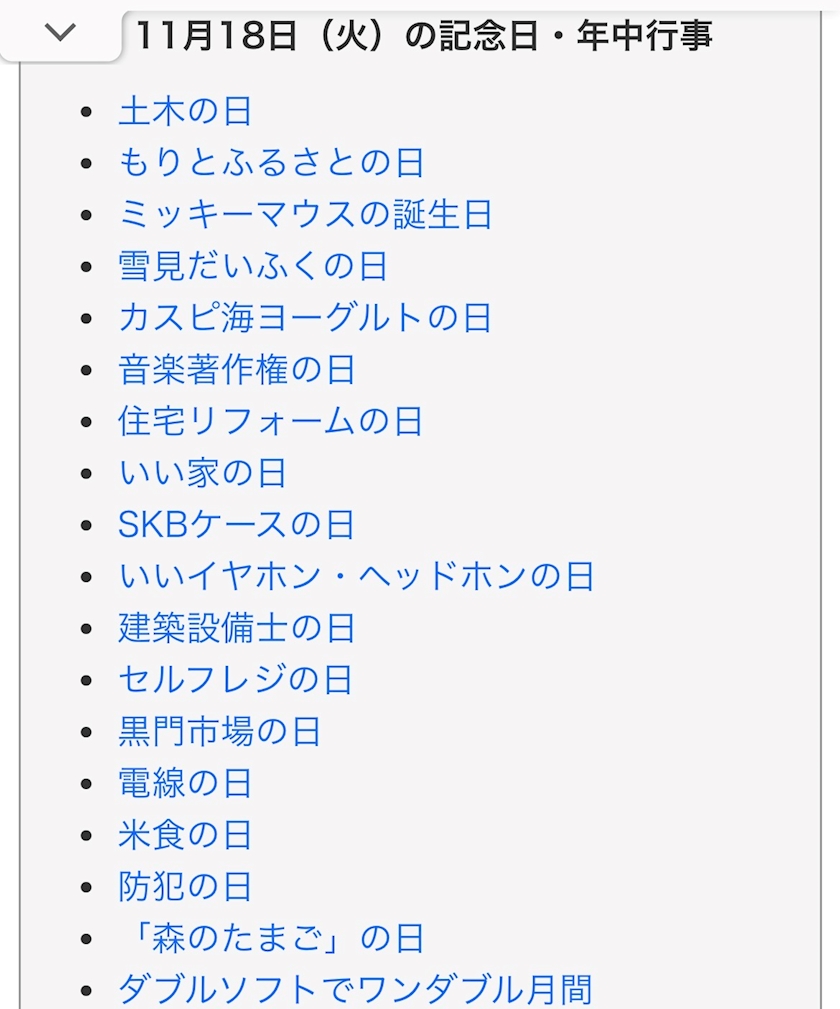840x1009 pixels.
Task: Open the もりとふるさとの日 link
Action: [271, 163]
